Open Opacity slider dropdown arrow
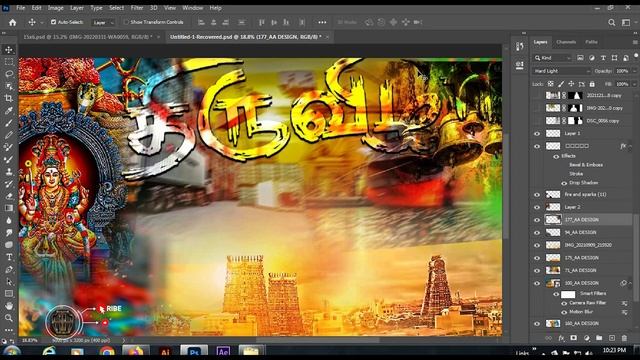 pos(635,71)
